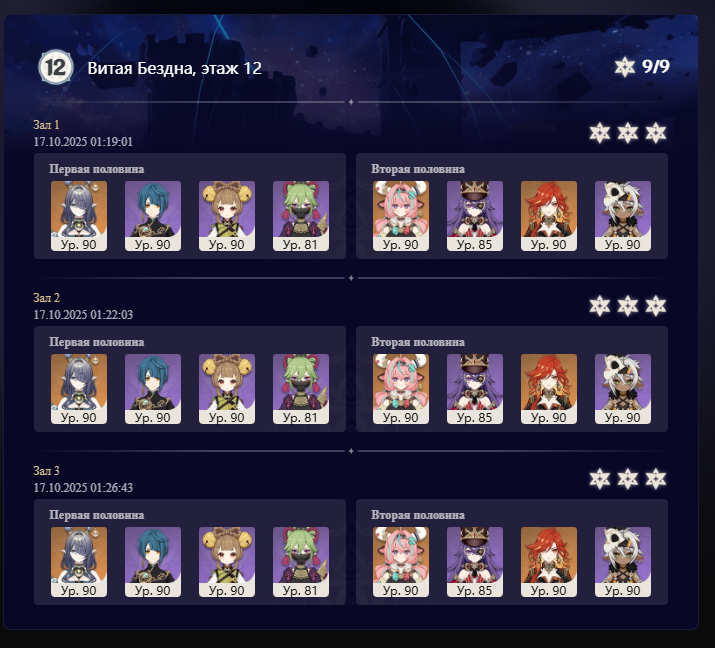The width and height of the screenshot is (715, 648).
Task: Select Зал 1 pink-haired character in second half
Action: tap(401, 216)
